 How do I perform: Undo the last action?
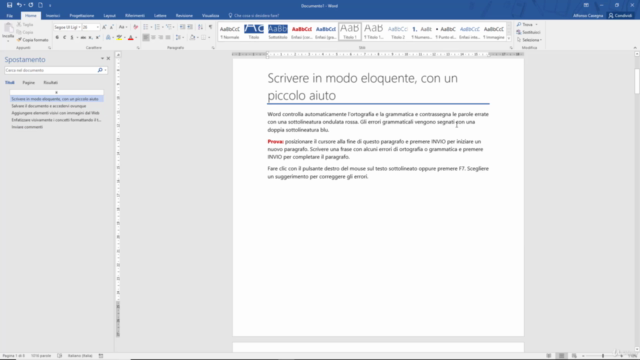19,5
